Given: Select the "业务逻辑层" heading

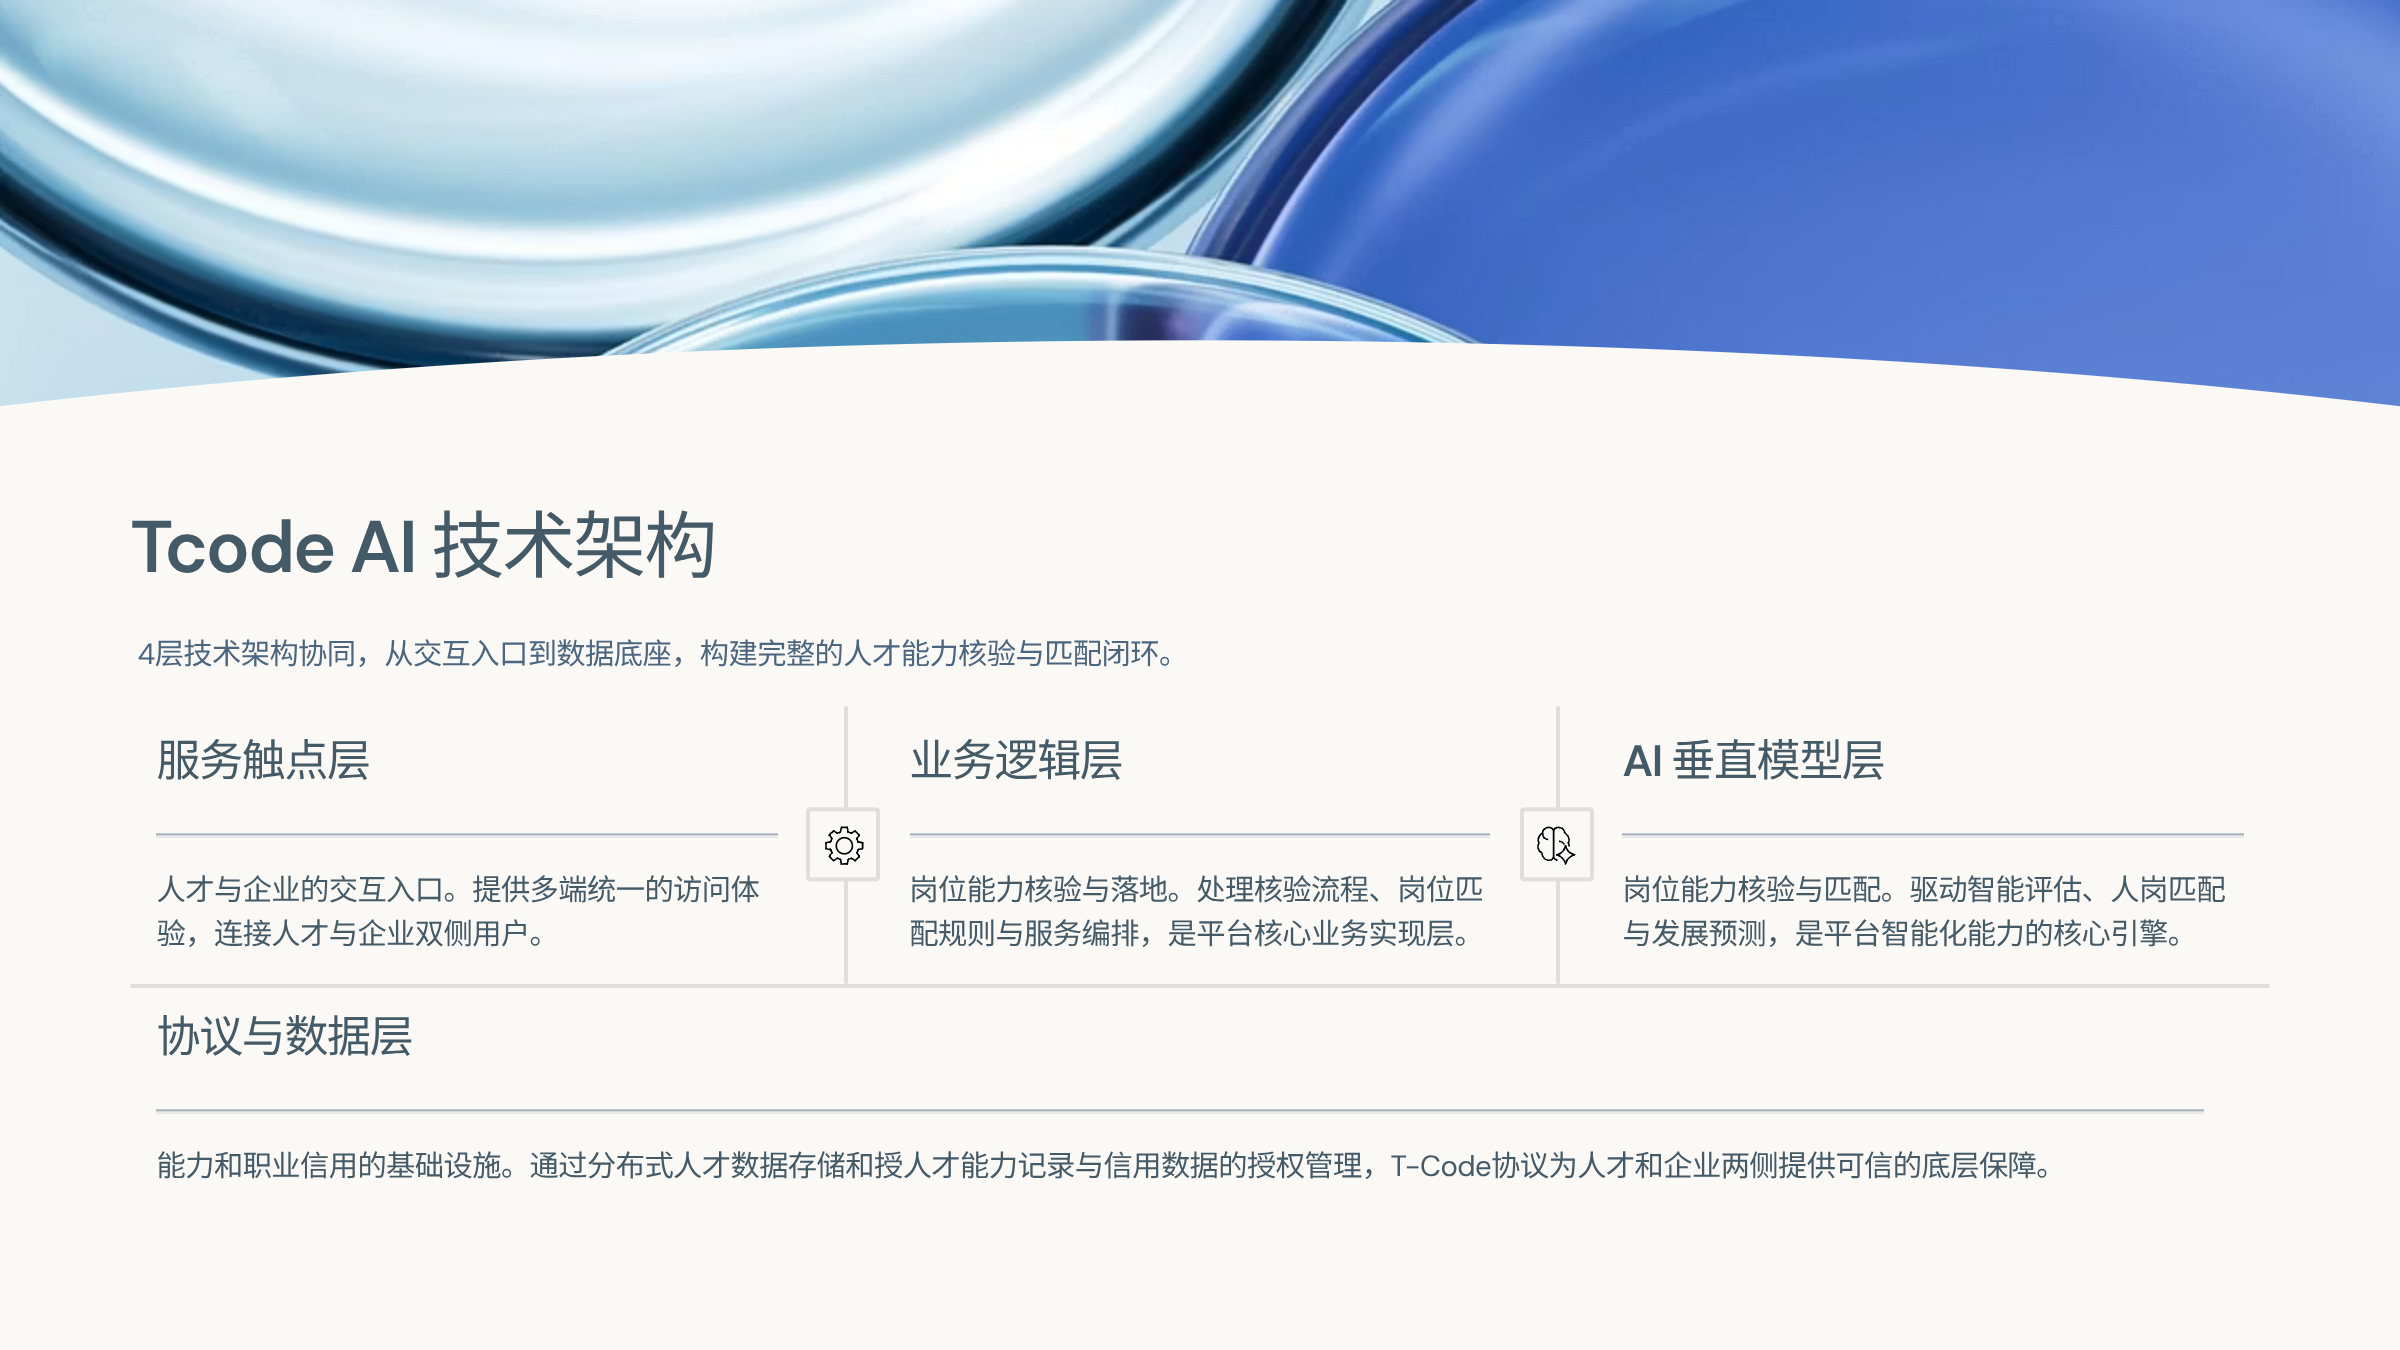Looking at the screenshot, I should pos(1016,760).
